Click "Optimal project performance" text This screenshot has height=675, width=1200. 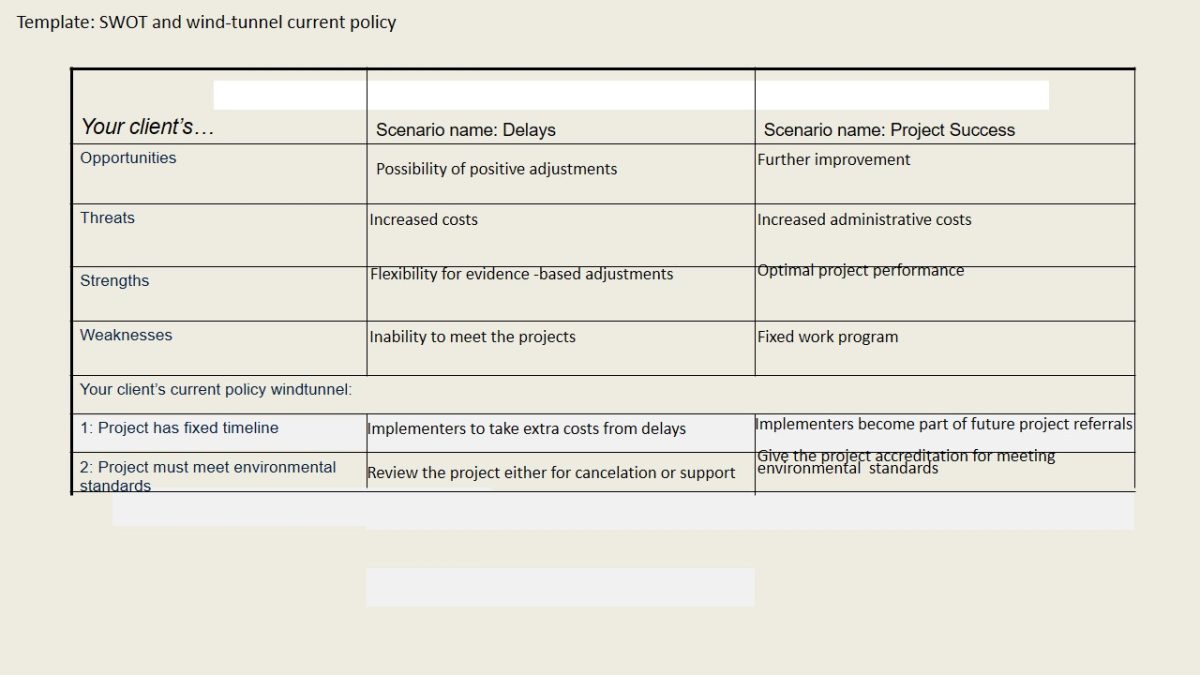pos(860,271)
